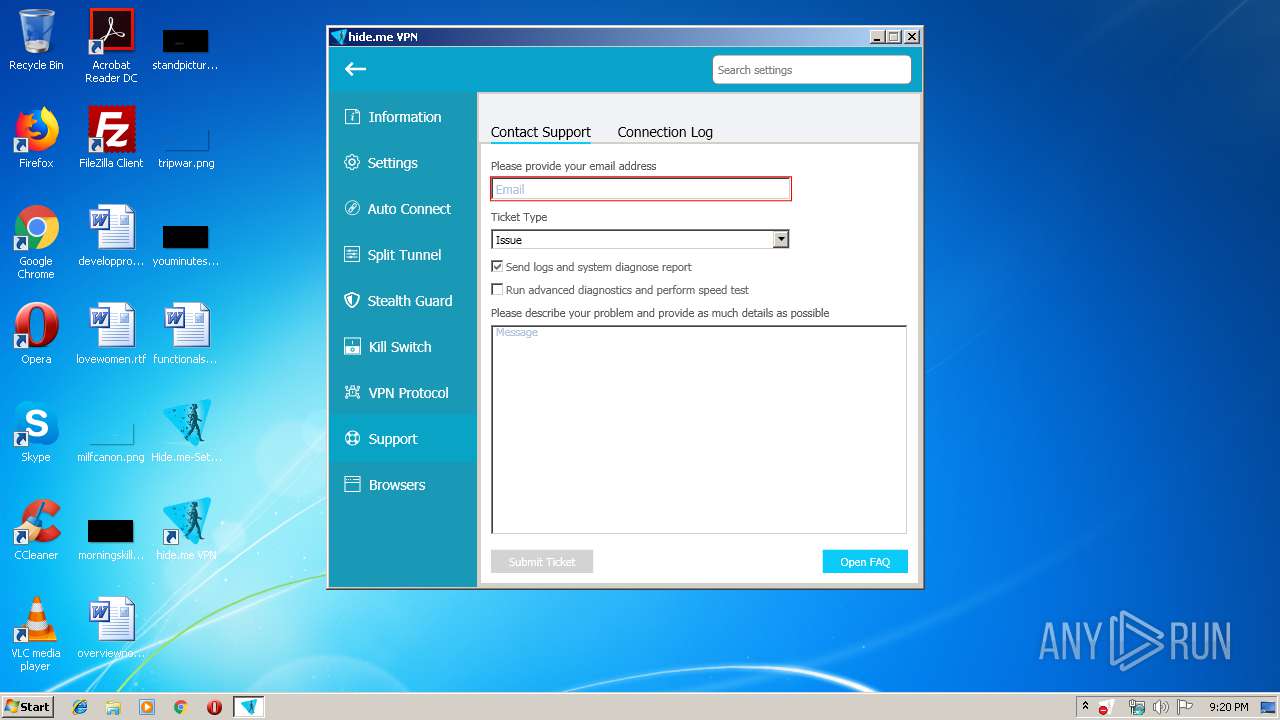Select the Stealth Guard shield icon

coord(352,301)
